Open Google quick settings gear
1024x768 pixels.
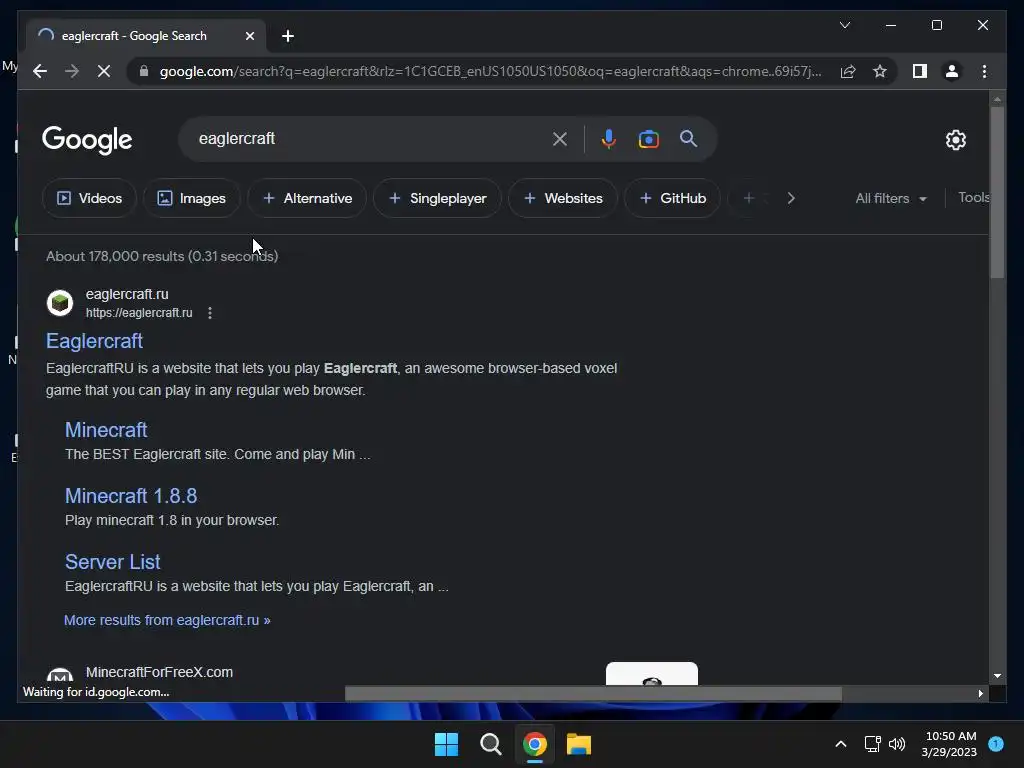(955, 140)
